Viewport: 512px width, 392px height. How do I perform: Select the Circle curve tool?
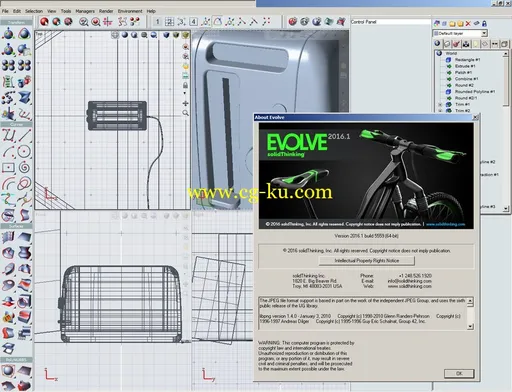[24, 151]
